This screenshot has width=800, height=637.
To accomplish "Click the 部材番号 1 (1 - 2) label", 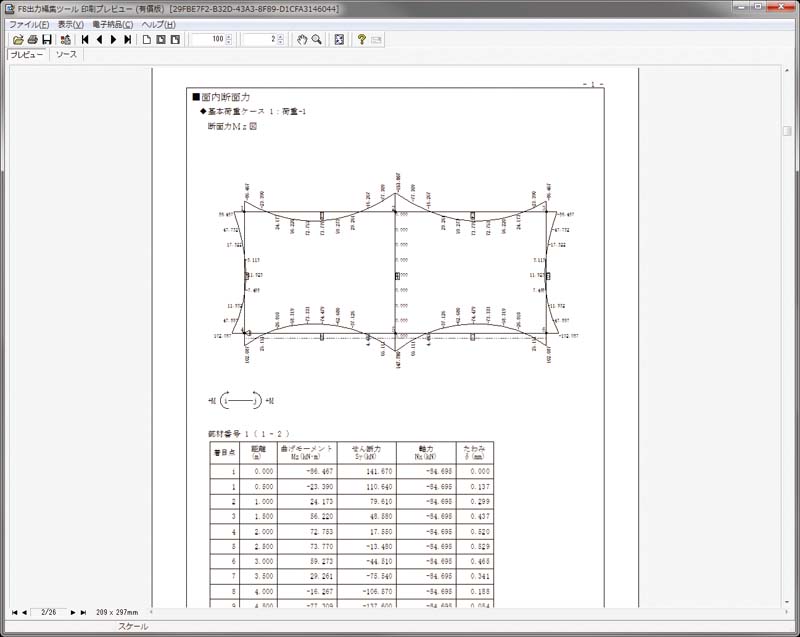I will 248,434.
